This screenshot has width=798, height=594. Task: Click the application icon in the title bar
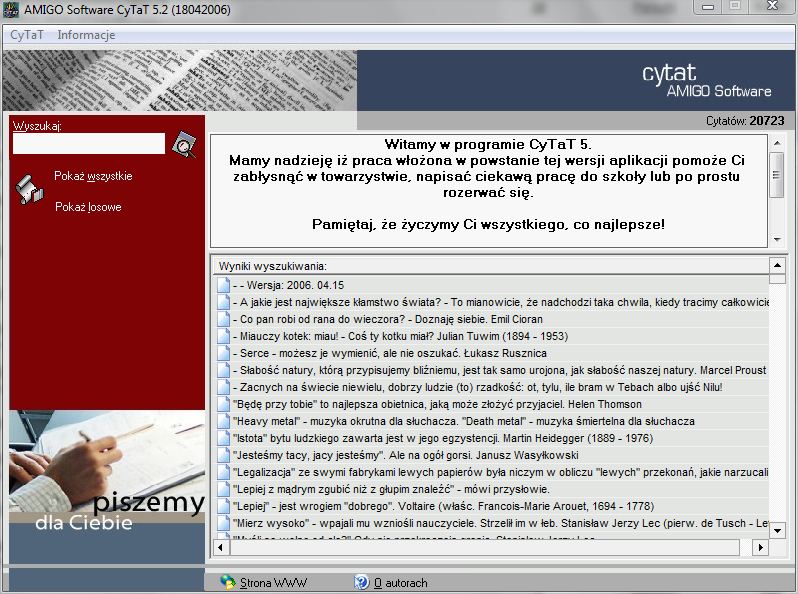[11, 10]
